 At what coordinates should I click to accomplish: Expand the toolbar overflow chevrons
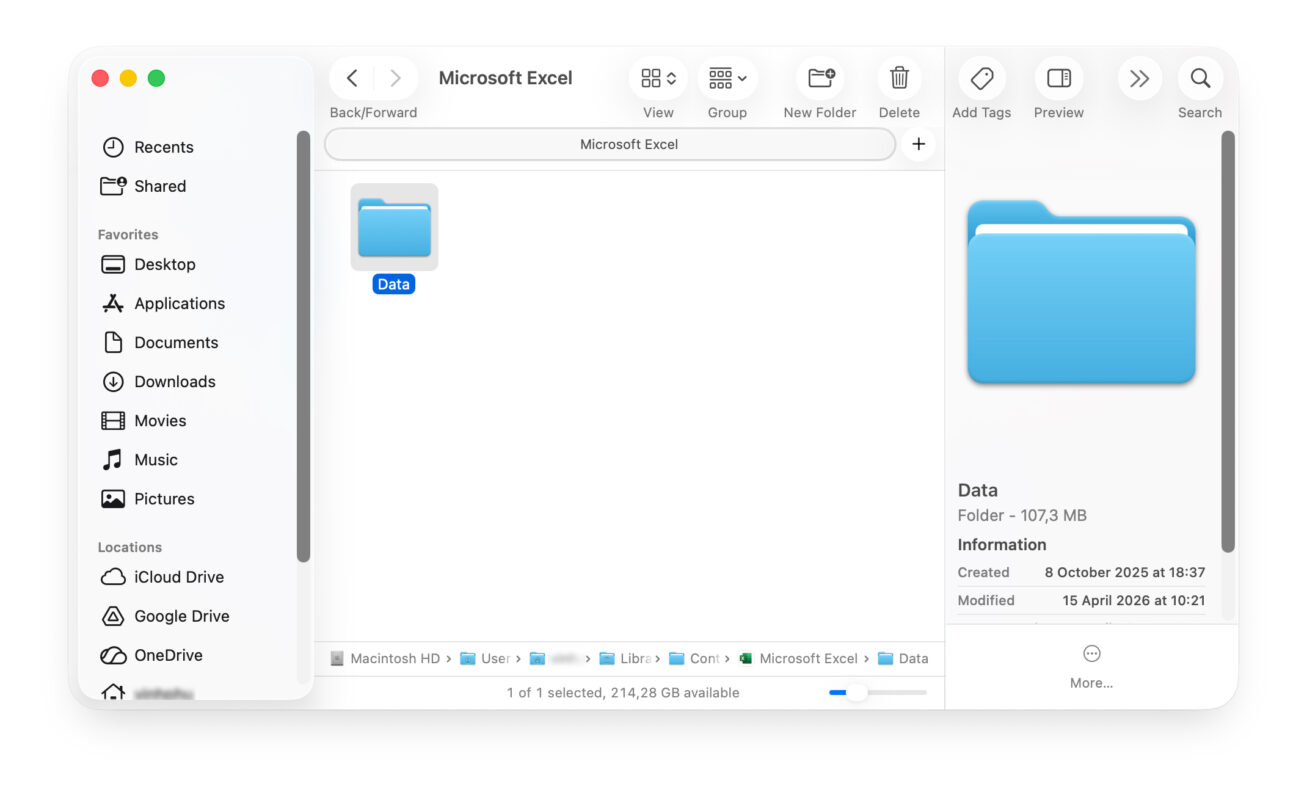(x=1139, y=78)
